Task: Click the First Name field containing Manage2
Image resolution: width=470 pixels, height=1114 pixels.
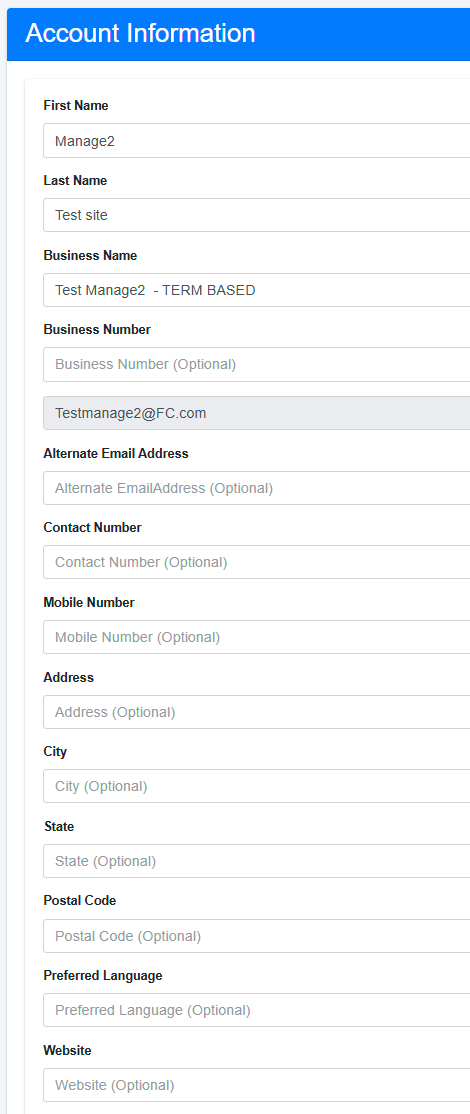Action: [x=256, y=141]
